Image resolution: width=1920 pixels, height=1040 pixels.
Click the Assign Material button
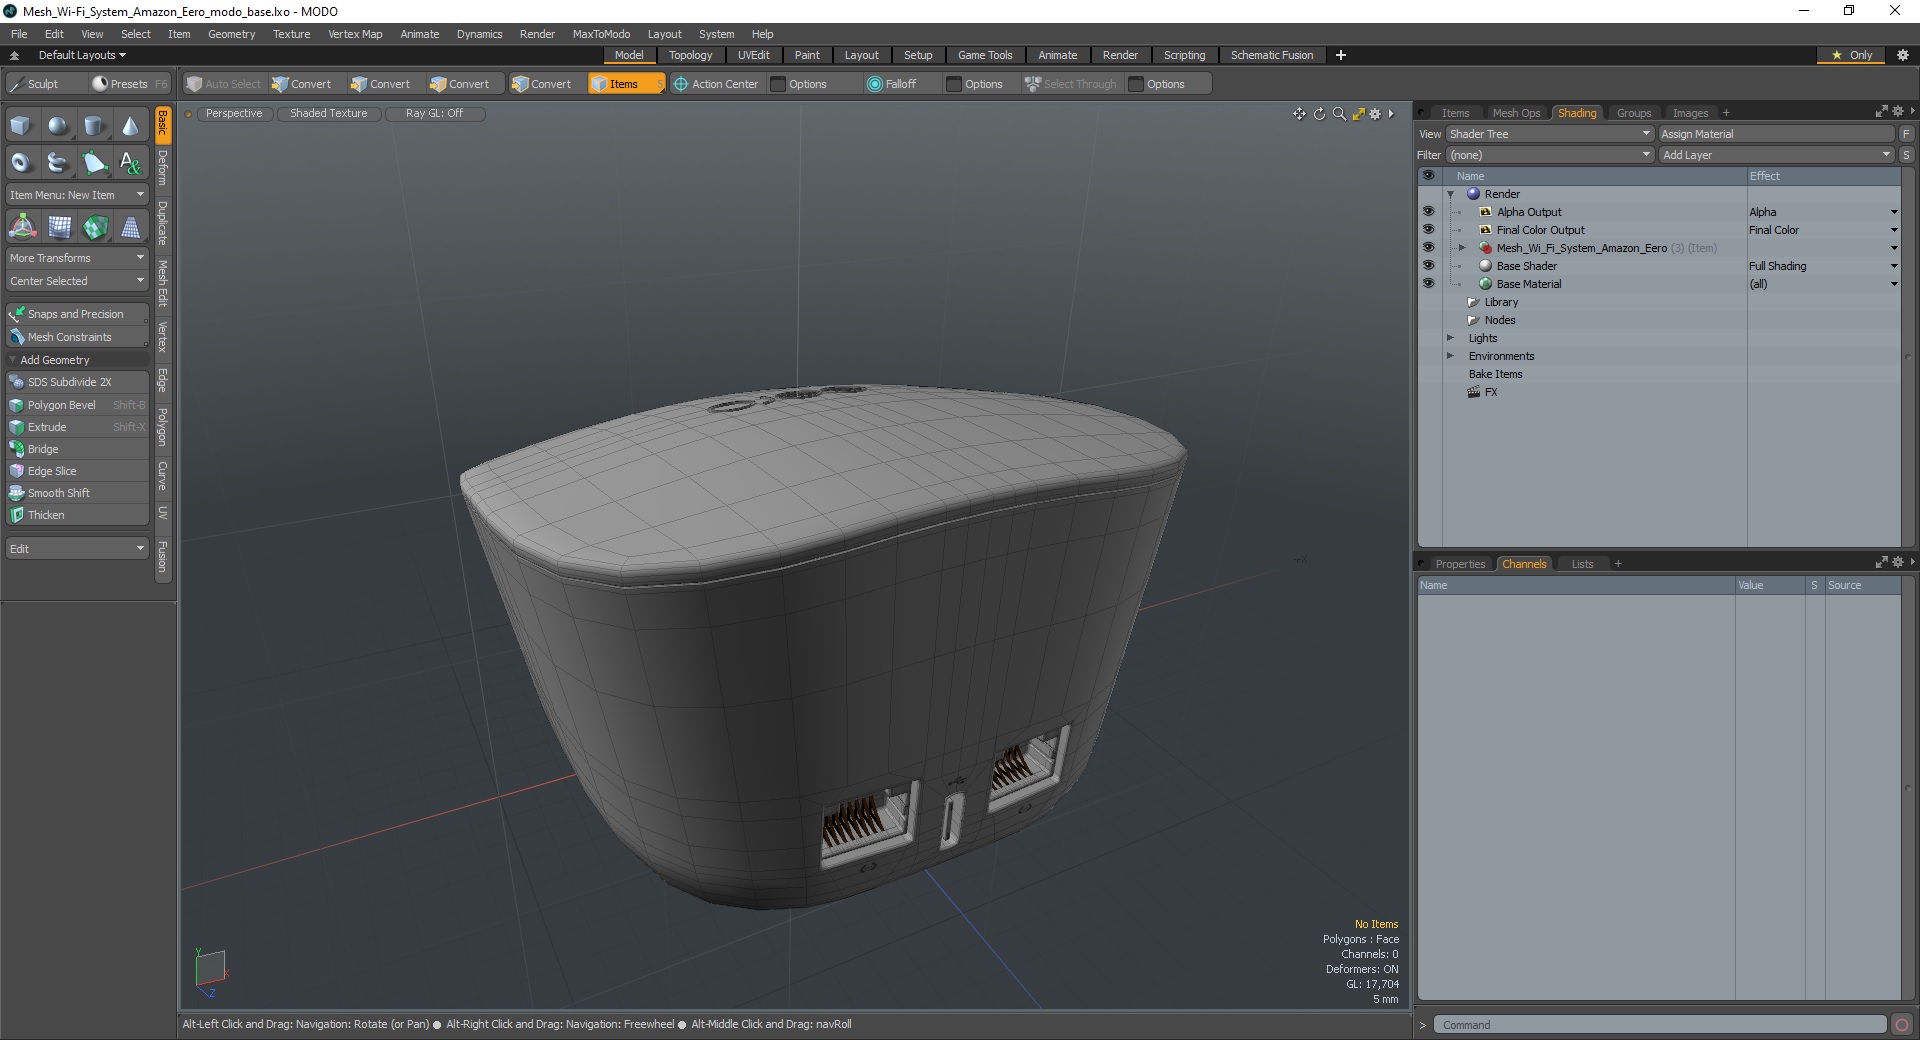click(x=1777, y=134)
